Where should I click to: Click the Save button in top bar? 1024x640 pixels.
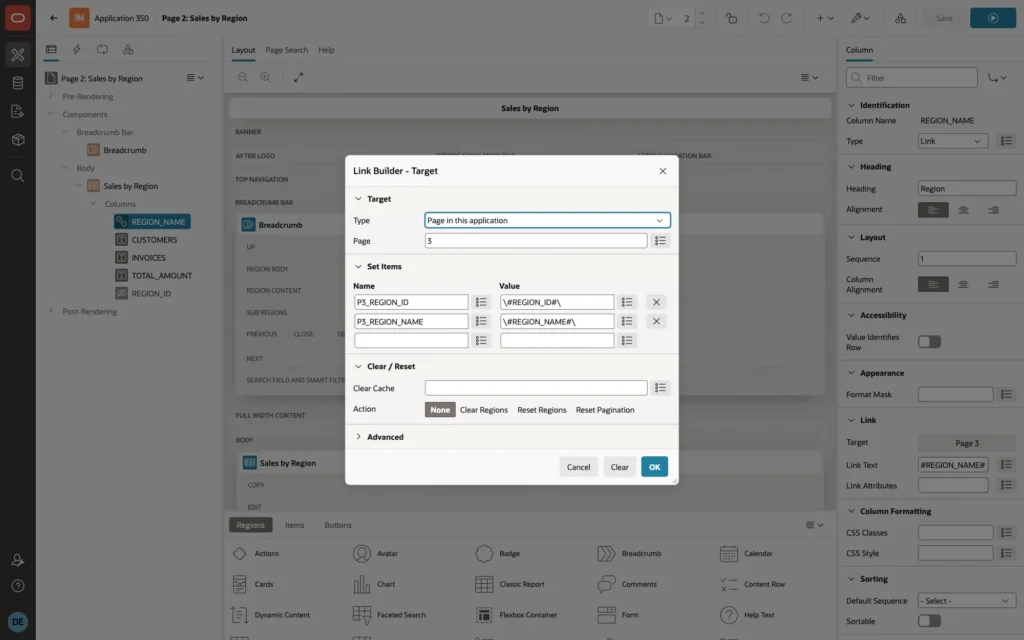pyautogui.click(x=944, y=18)
